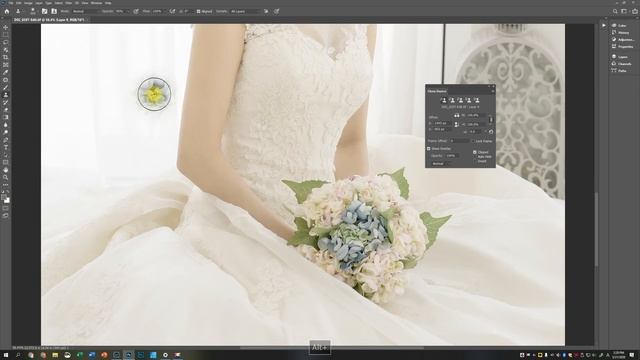Viewport: 640px width, 360px height.
Task: Select the Rectangular Marquee tool
Action: tap(5, 35)
